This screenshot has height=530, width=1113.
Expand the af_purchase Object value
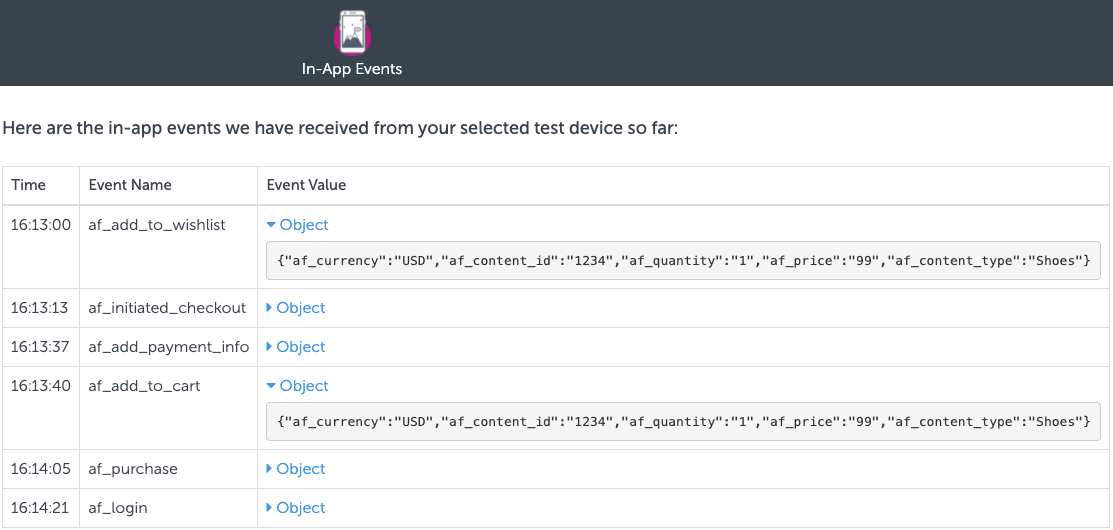coord(296,469)
